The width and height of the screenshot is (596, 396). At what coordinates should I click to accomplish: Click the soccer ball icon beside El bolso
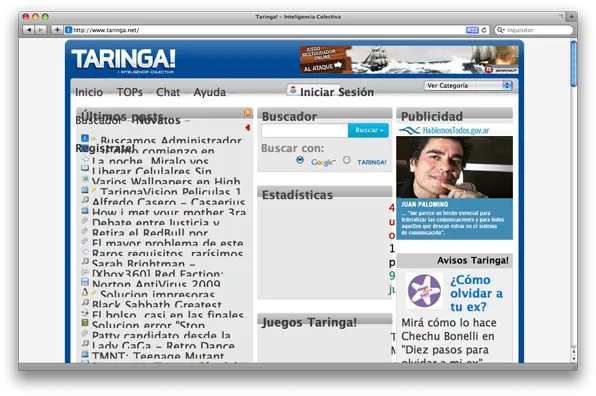click(85, 313)
